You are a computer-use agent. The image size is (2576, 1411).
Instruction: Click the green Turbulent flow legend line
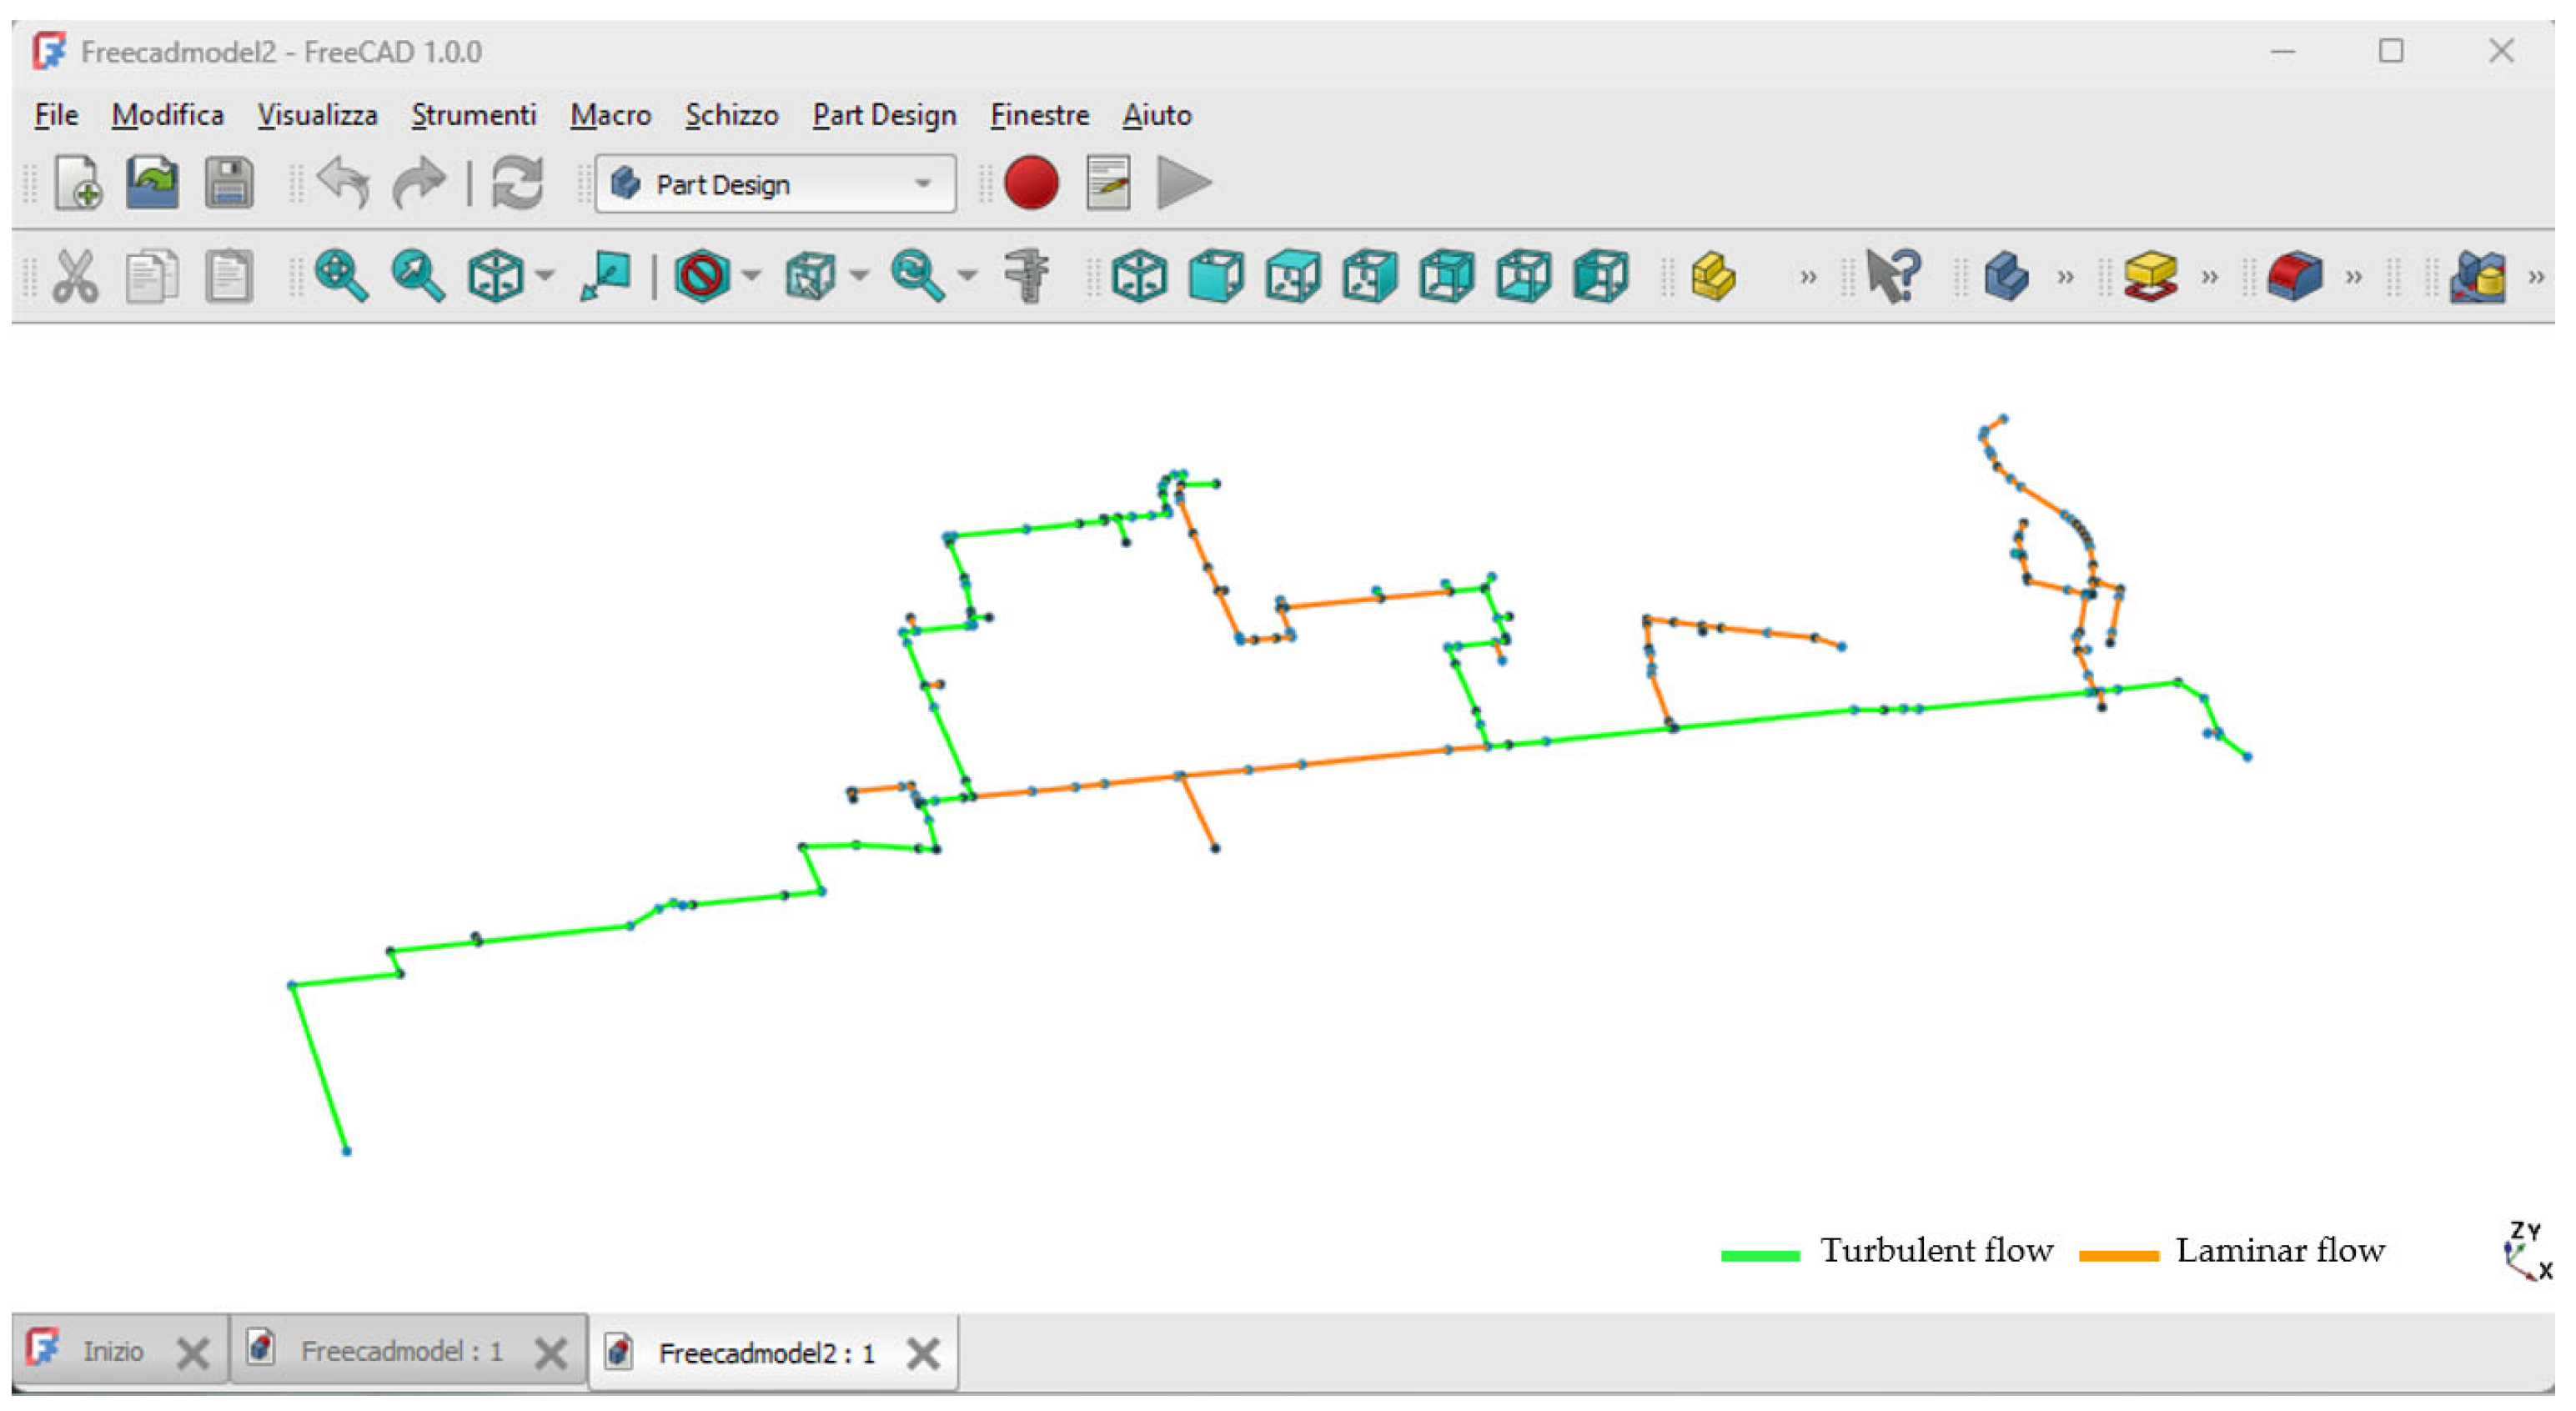pos(1760,1254)
